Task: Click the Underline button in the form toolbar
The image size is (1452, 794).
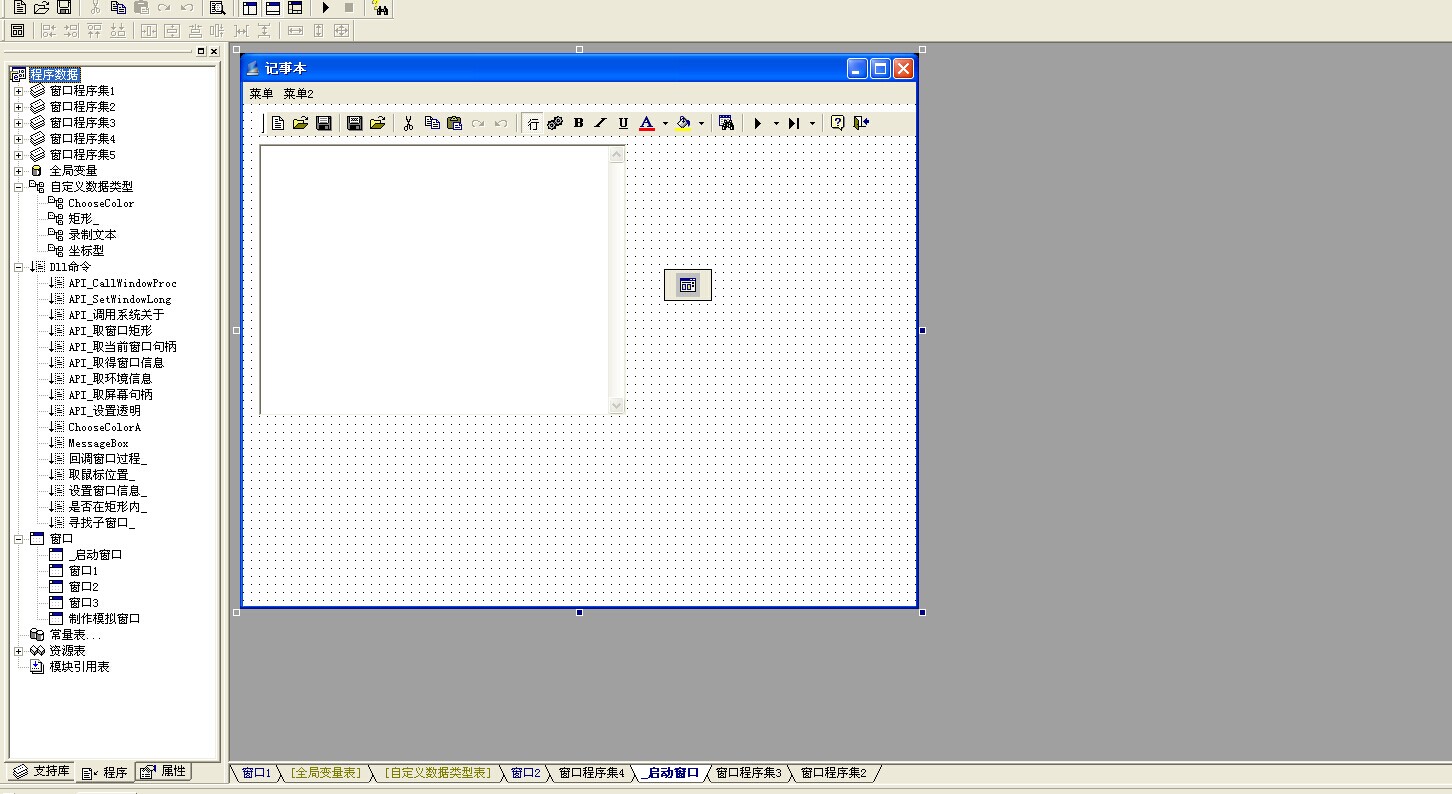Action: pos(623,123)
